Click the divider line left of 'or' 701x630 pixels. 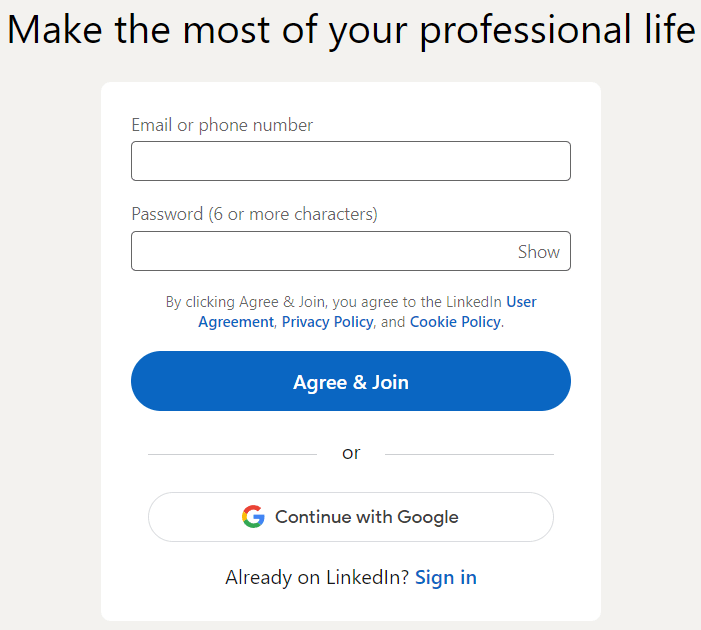pos(232,454)
